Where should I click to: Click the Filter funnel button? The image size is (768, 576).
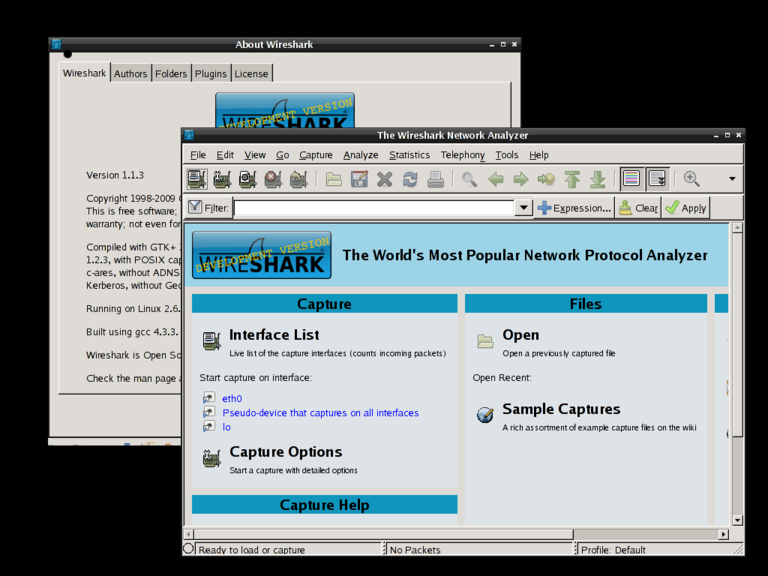click(208, 208)
